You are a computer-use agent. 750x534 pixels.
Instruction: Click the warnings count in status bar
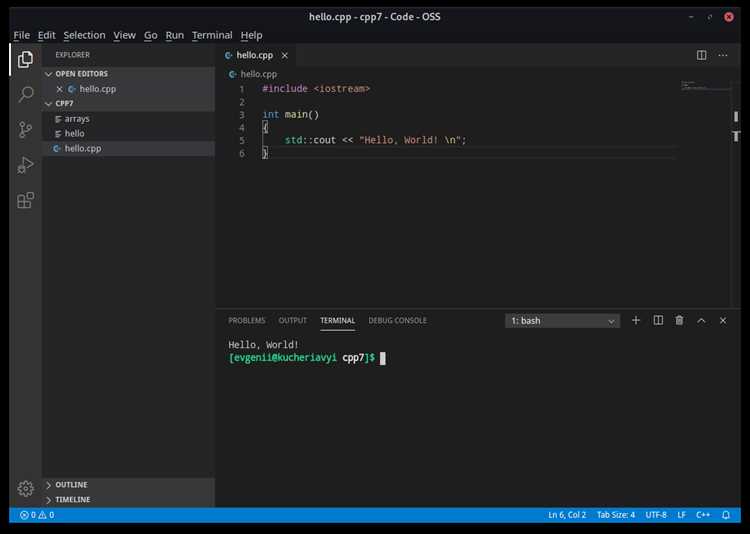pos(46,515)
